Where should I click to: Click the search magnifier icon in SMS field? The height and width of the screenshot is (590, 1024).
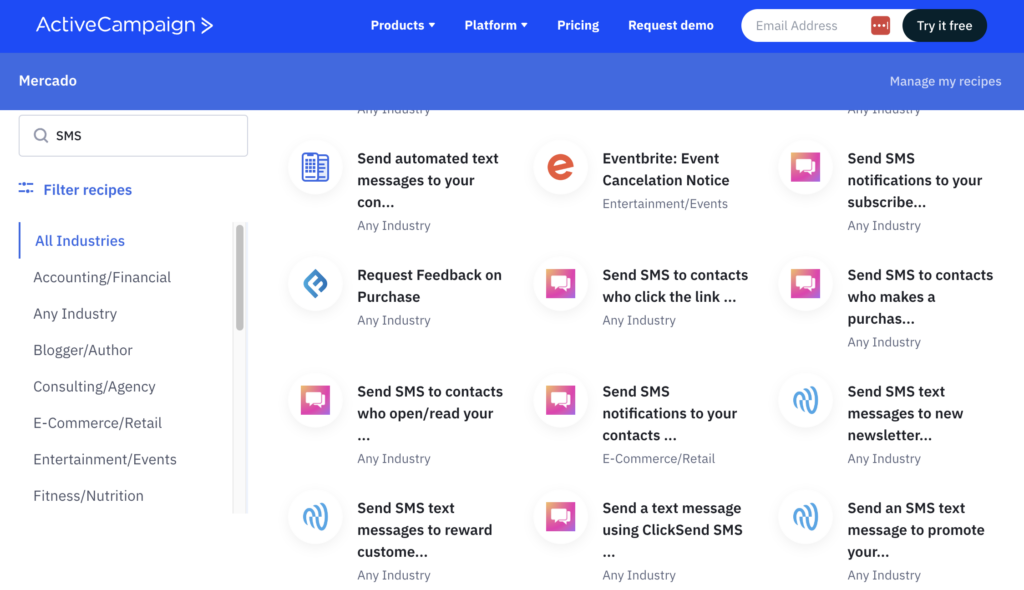(x=41, y=135)
